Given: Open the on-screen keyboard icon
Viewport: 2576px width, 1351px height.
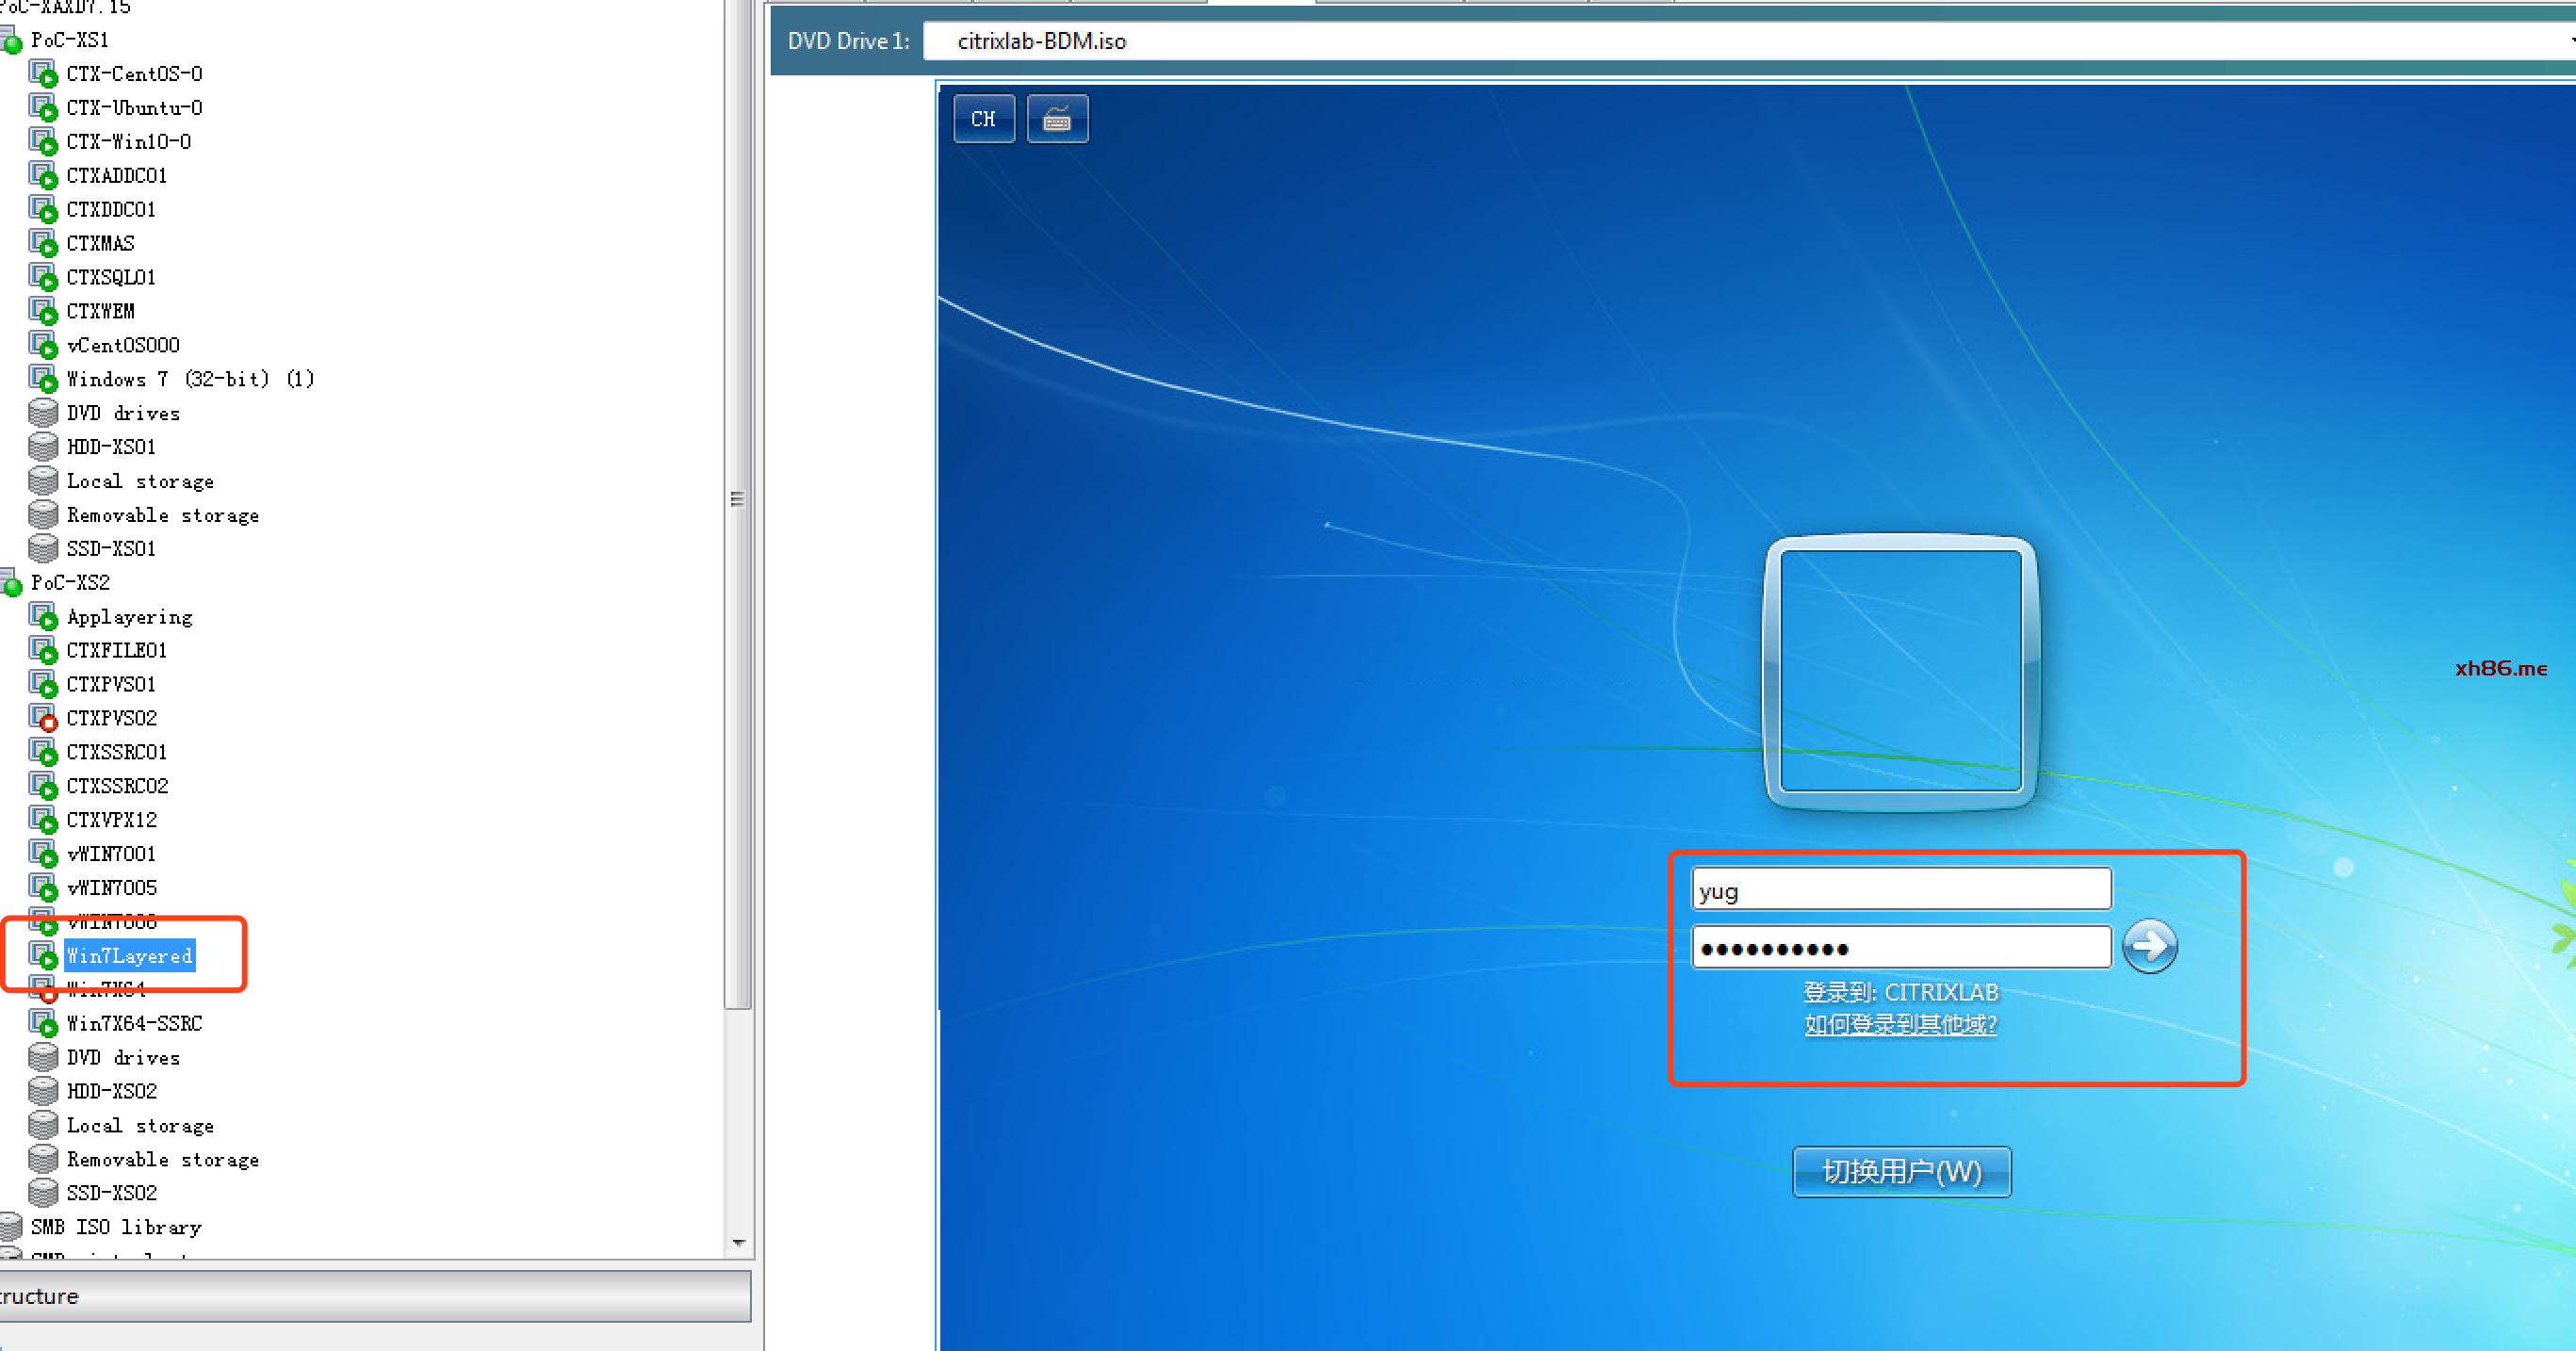Looking at the screenshot, I should [1057, 119].
